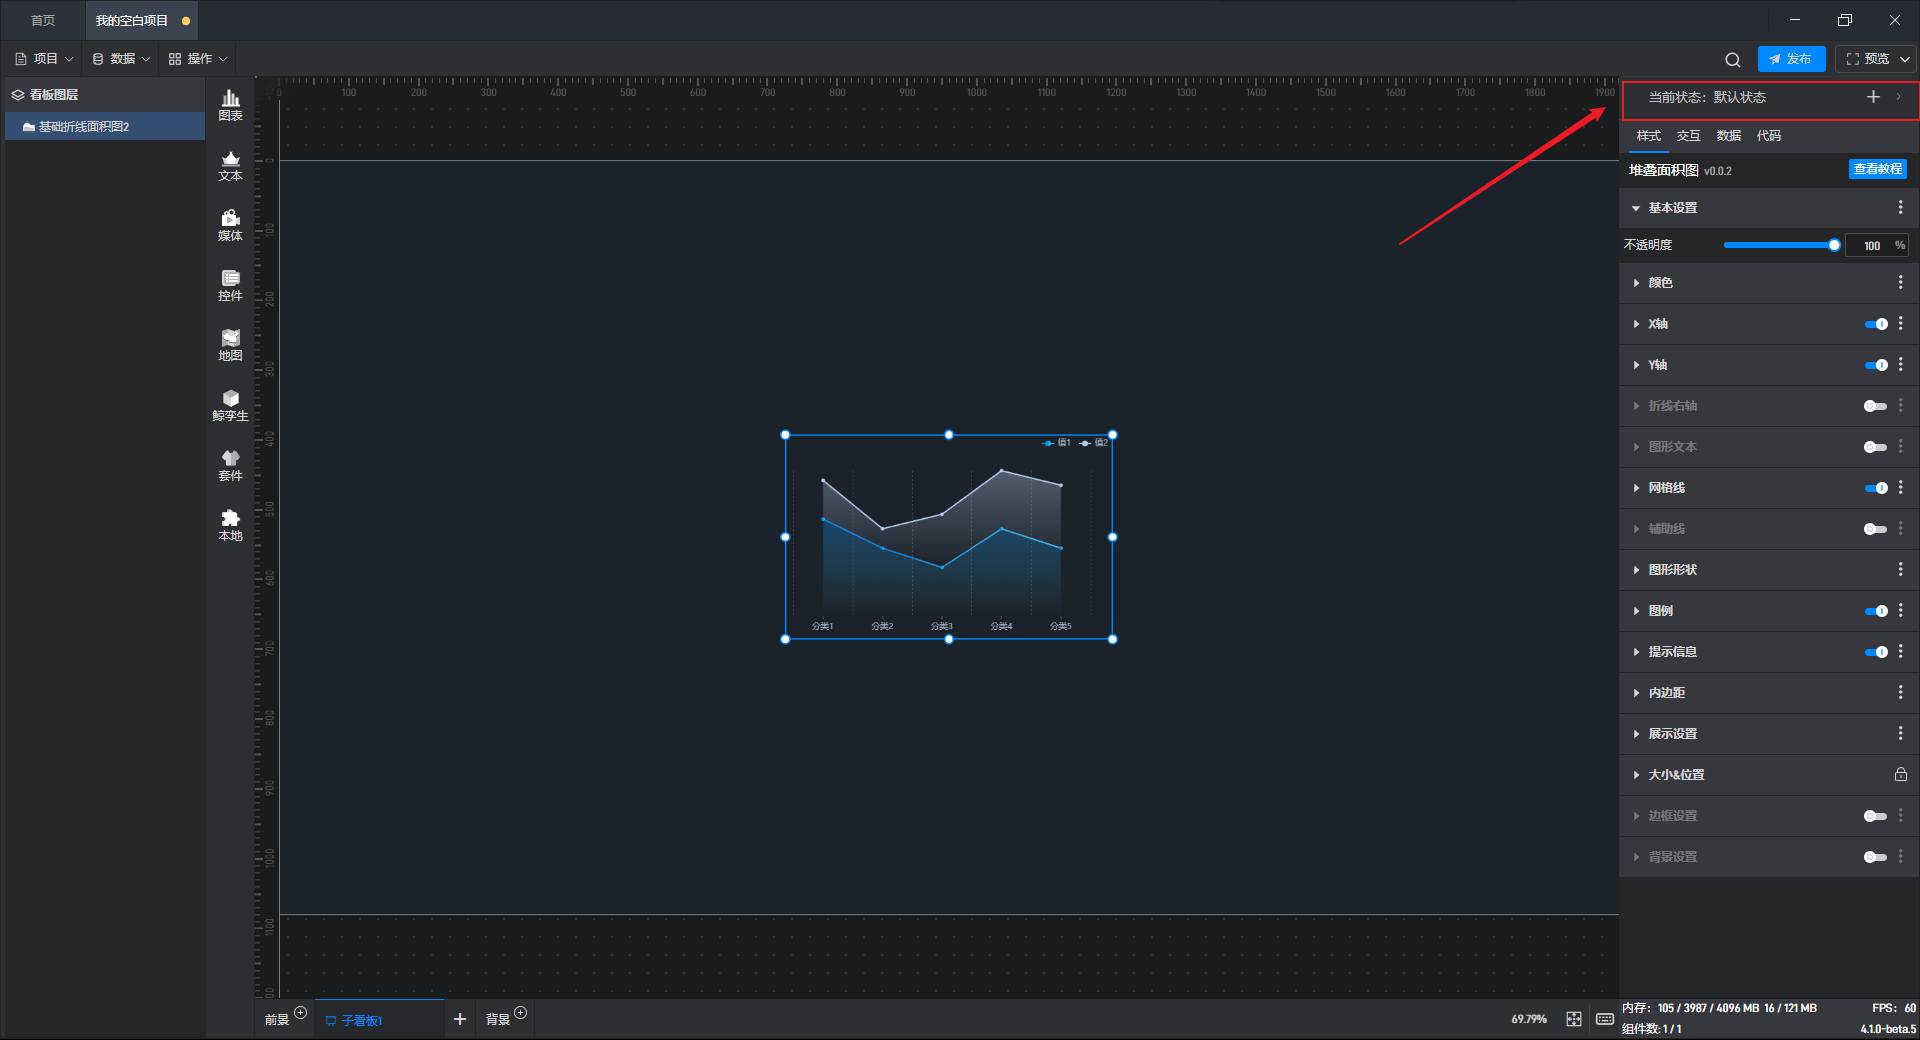Switch to the 数据 tab in properties panel
Viewport: 1920px width, 1040px height.
point(1728,136)
